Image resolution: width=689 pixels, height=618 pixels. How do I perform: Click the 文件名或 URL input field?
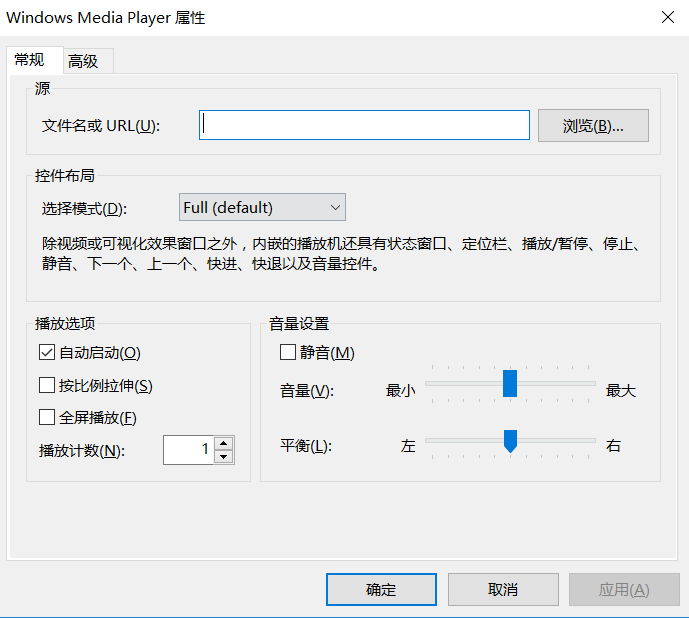pos(364,125)
